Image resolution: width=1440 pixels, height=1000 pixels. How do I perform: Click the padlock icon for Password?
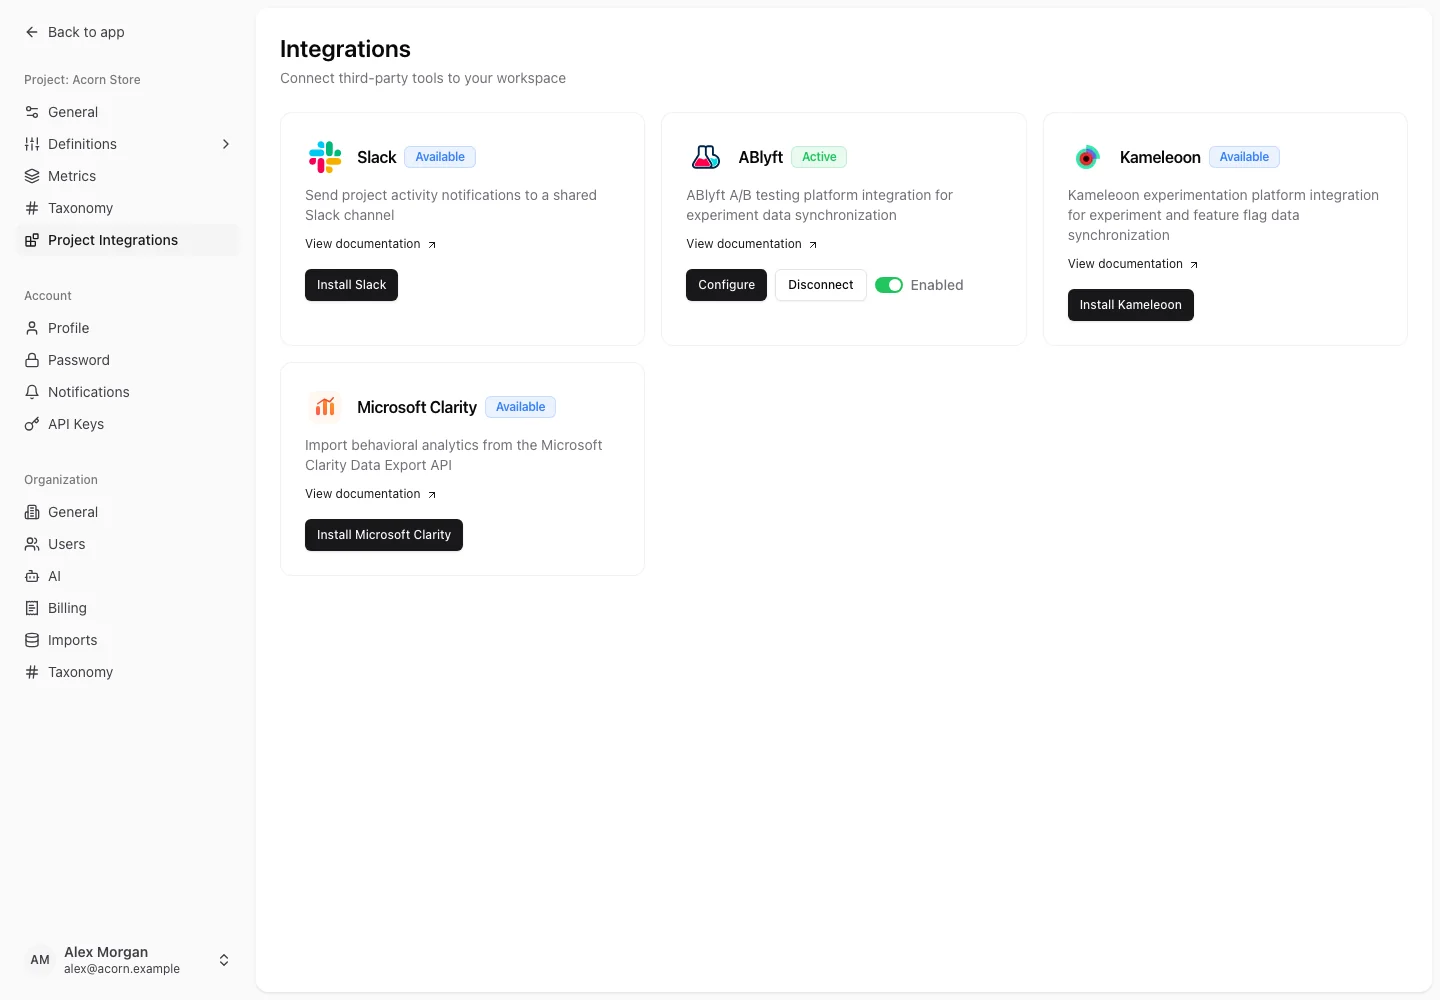32,360
